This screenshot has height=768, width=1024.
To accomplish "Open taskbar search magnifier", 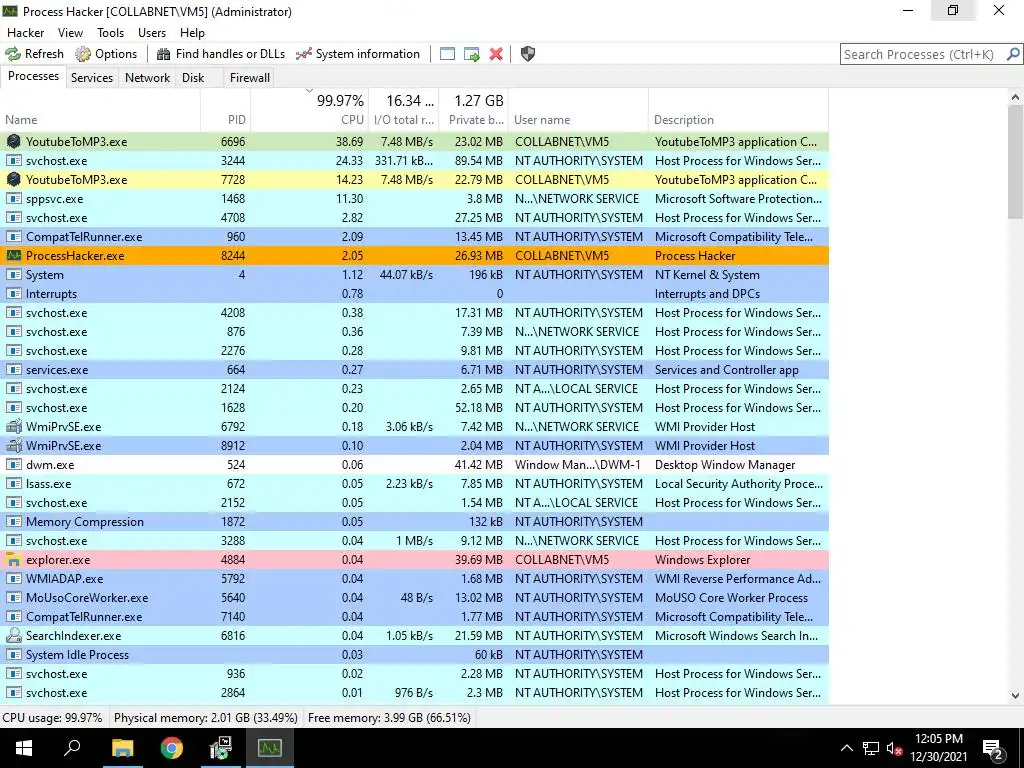I will 72,748.
